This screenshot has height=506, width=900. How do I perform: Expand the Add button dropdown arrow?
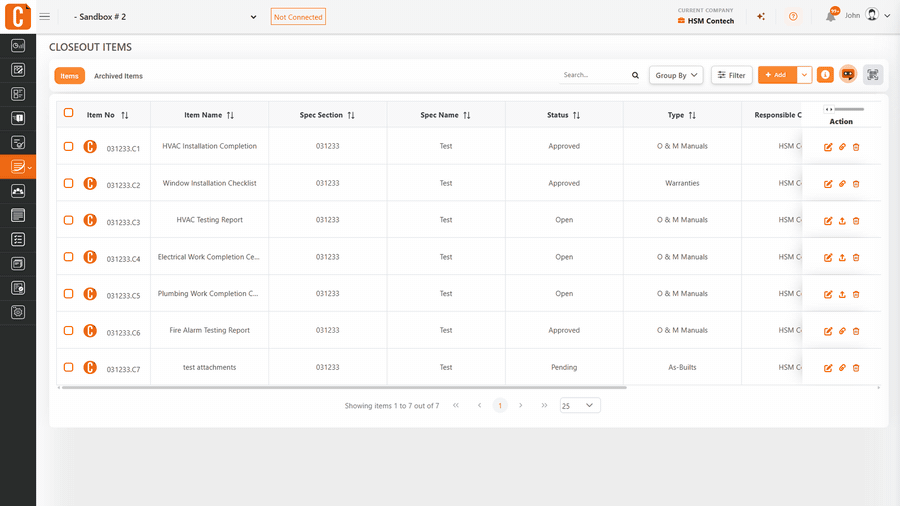pyautogui.click(x=804, y=75)
